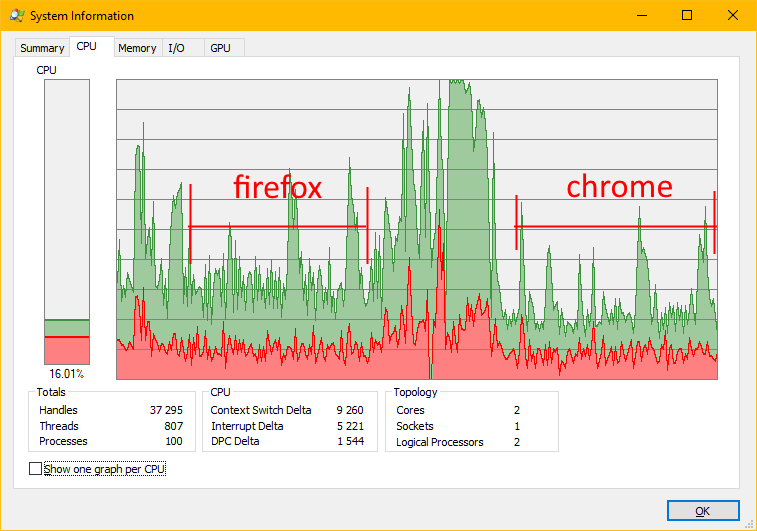Click the System Information title bar icon
This screenshot has width=757, height=531.
pos(17,15)
